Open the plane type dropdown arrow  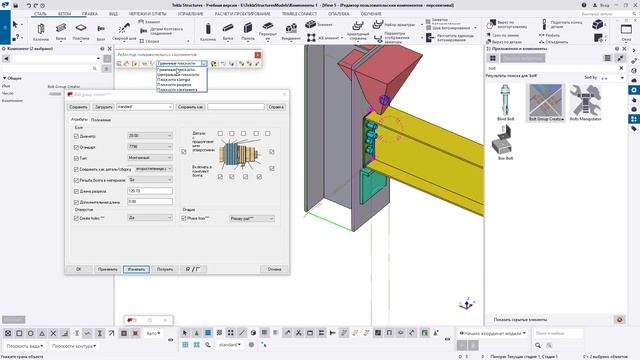(204, 64)
